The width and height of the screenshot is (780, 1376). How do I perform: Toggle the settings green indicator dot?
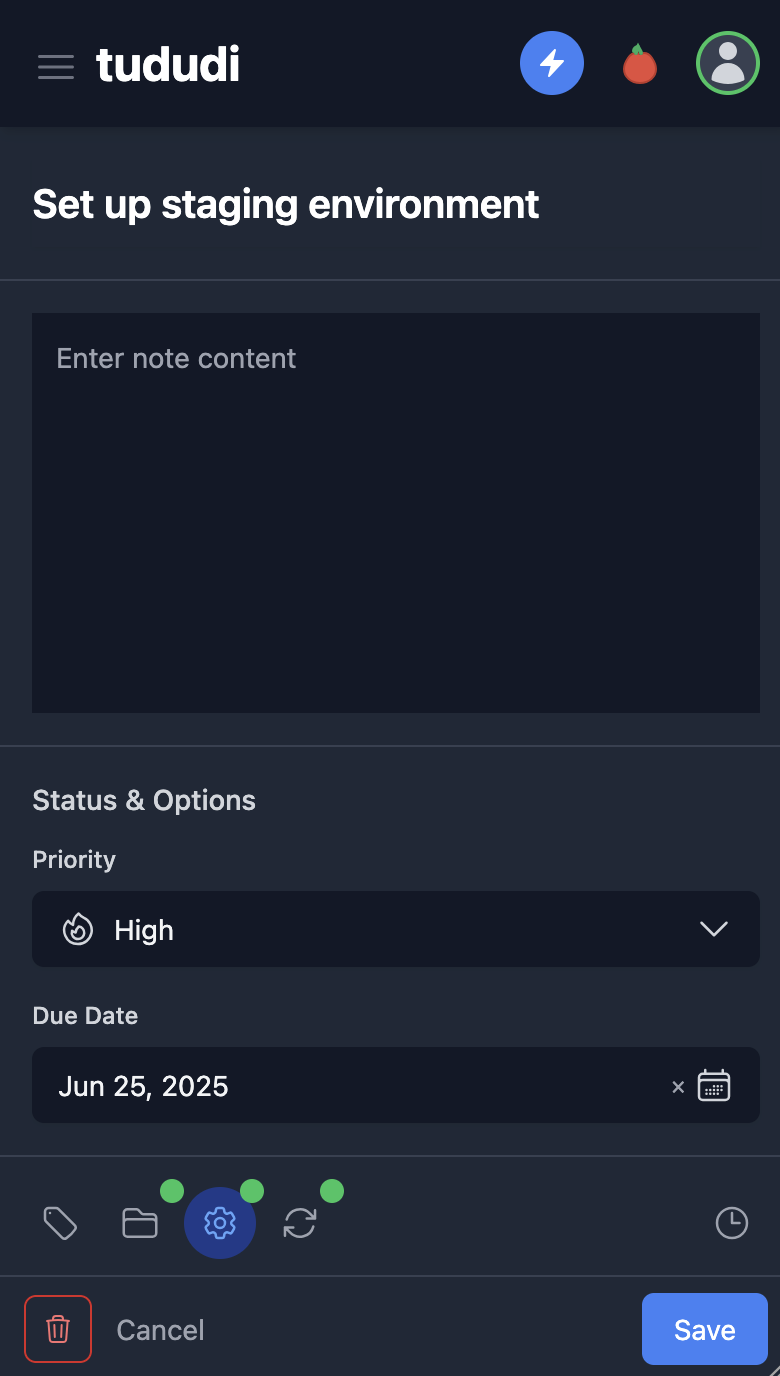[x=254, y=1190]
